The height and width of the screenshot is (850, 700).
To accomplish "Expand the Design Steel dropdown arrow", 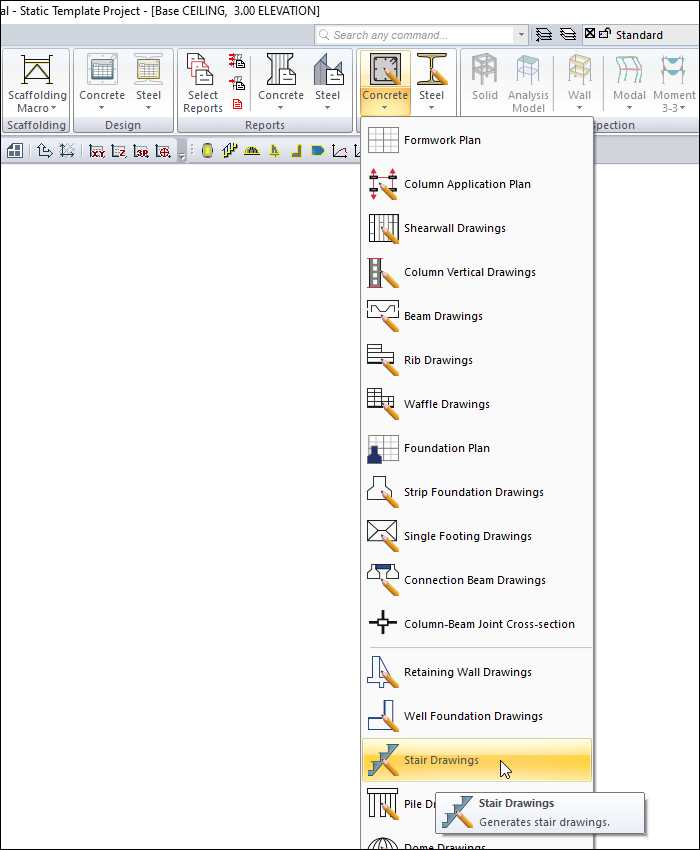I will pos(148,108).
